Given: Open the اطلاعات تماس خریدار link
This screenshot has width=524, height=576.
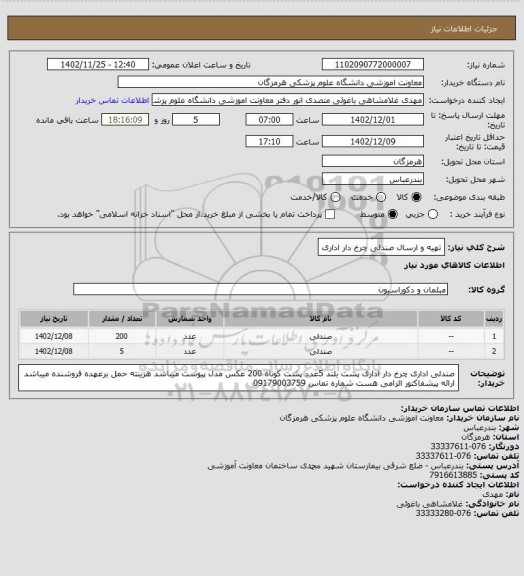Looking at the screenshot, I should [x=112, y=100].
